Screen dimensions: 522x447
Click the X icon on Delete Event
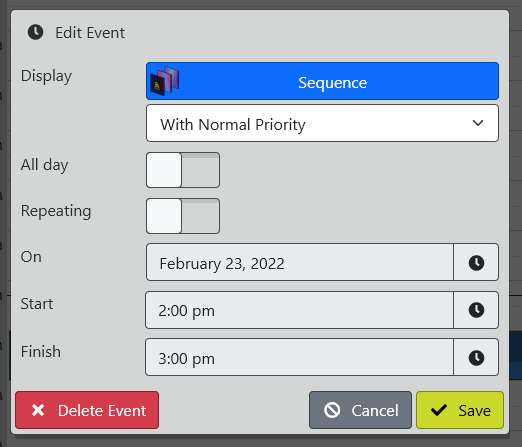point(38,410)
